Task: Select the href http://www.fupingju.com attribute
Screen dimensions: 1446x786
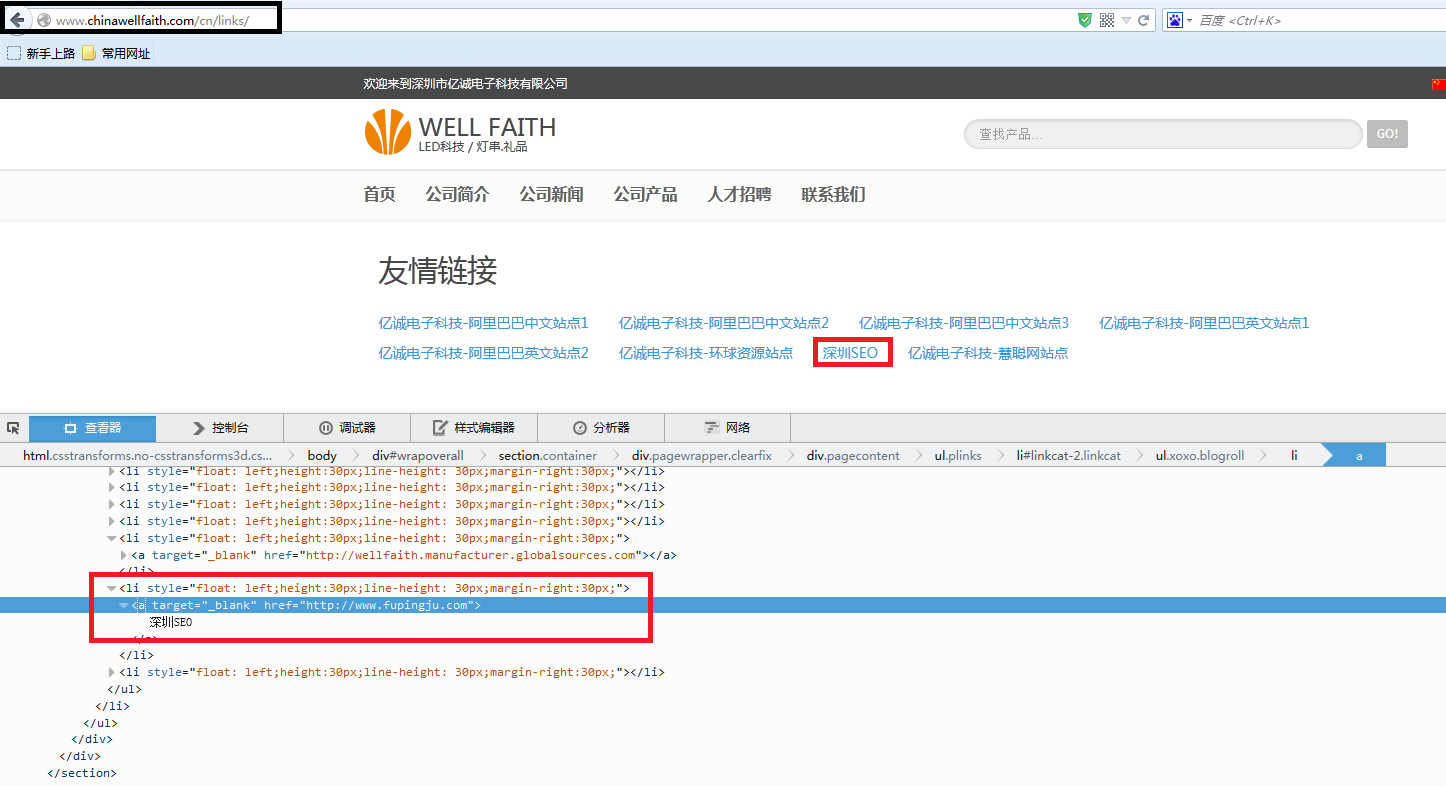Action: pyautogui.click(x=369, y=606)
